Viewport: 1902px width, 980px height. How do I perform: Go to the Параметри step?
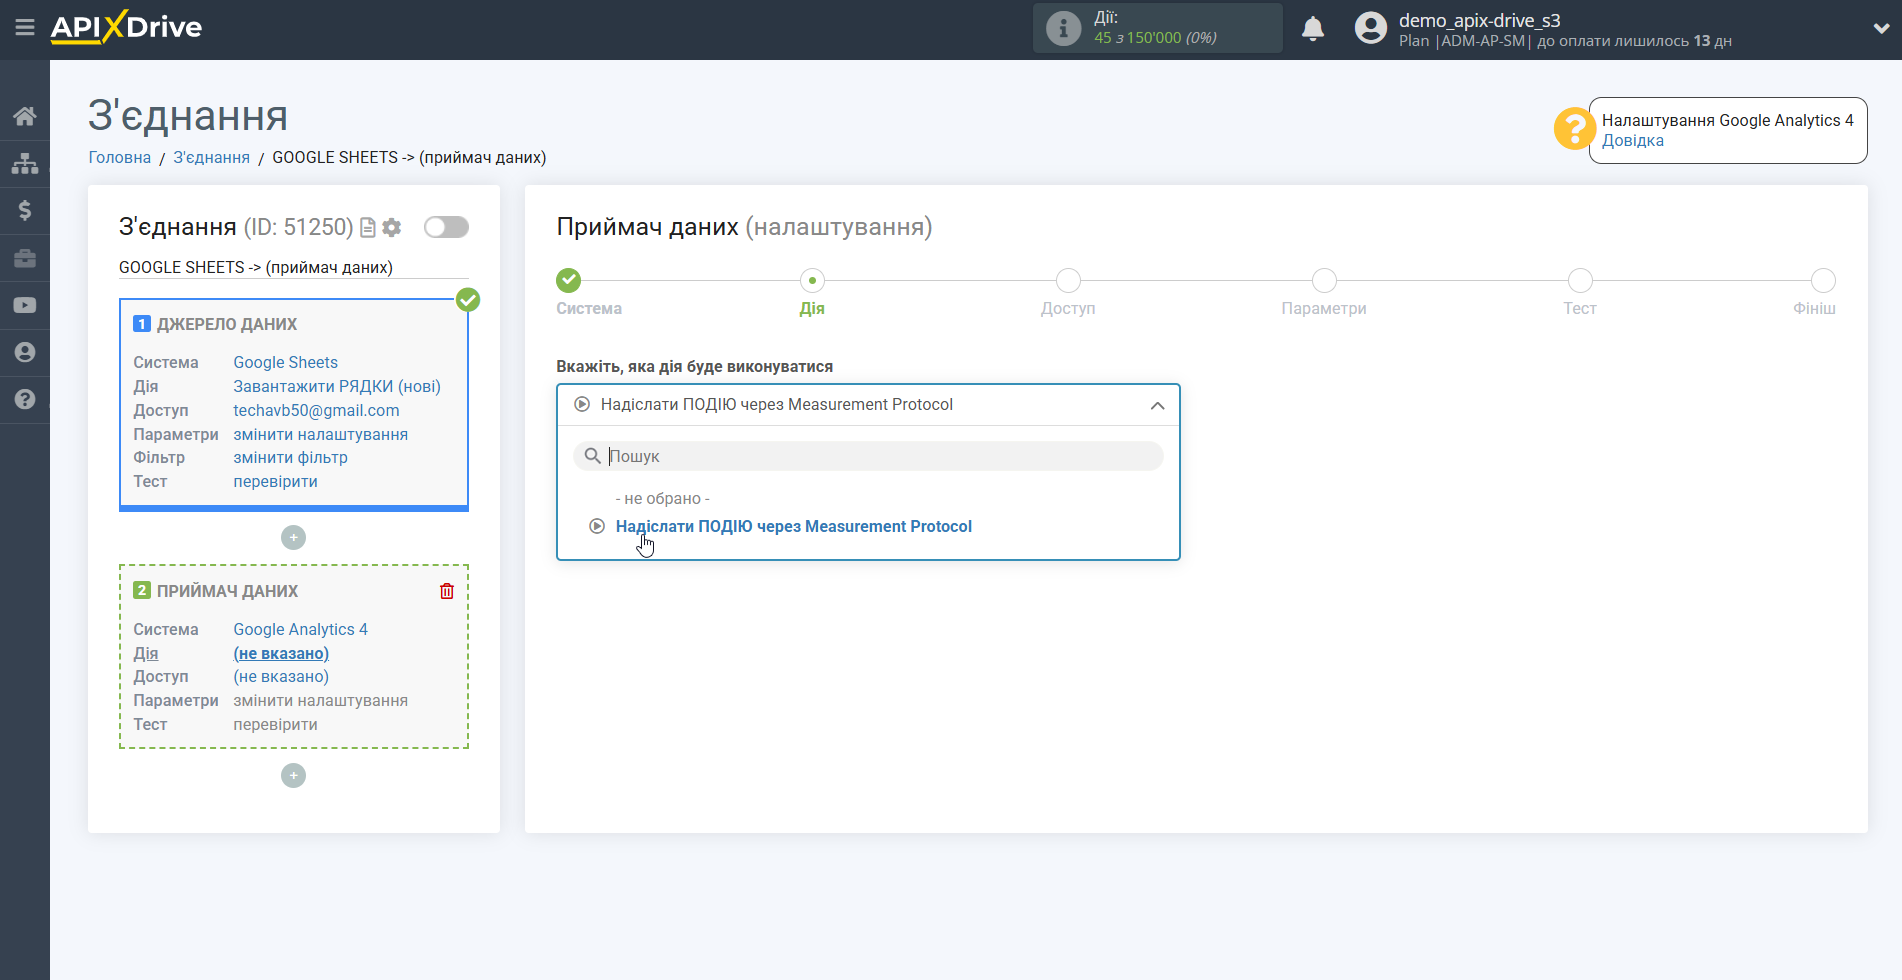point(1324,280)
